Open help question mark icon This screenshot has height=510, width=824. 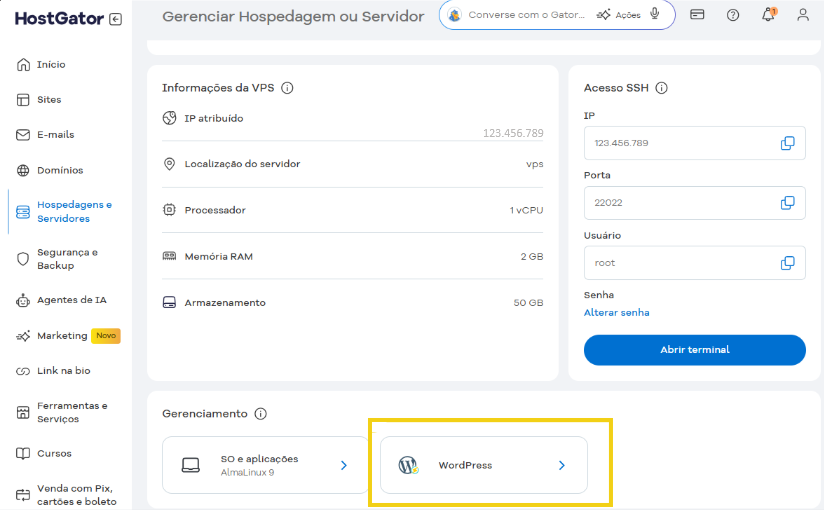coord(733,15)
